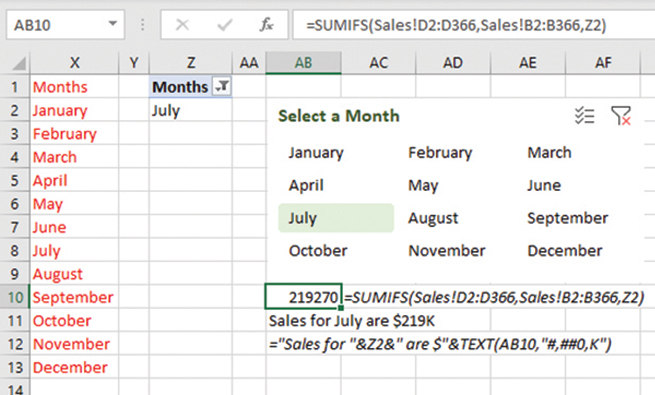Open the Months filter dropdown button
655x395 pixels.
(x=222, y=86)
